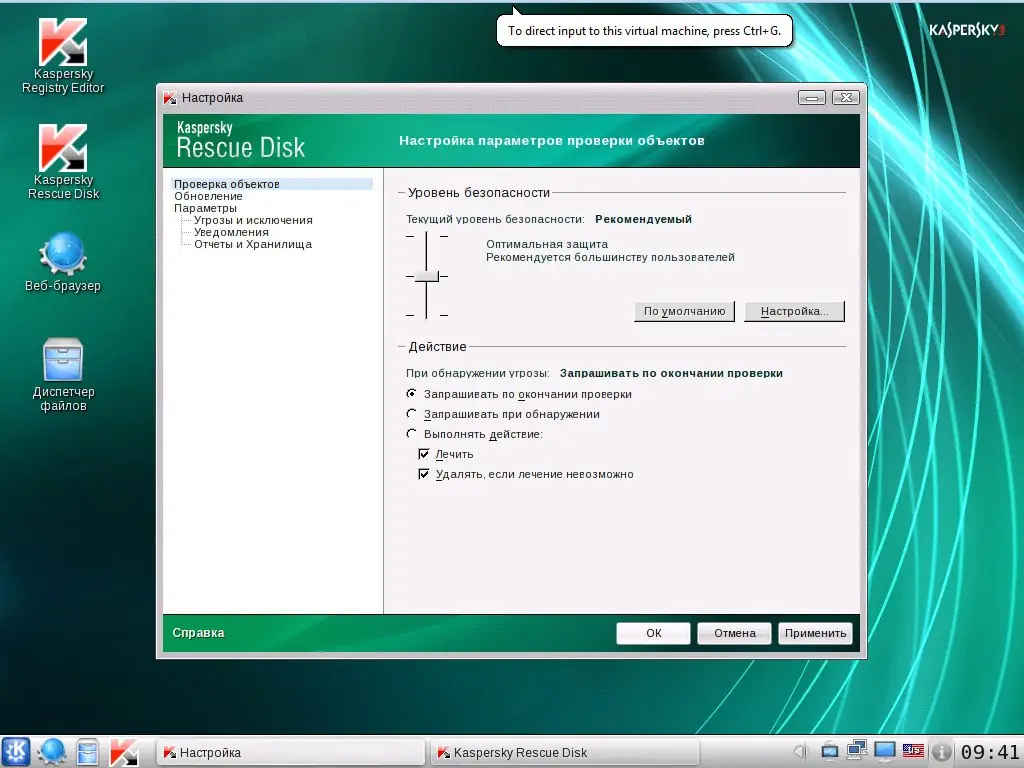Select Запрашивать по окончании проверки radio button
This screenshot has width=1024, height=768.
[x=411, y=394]
